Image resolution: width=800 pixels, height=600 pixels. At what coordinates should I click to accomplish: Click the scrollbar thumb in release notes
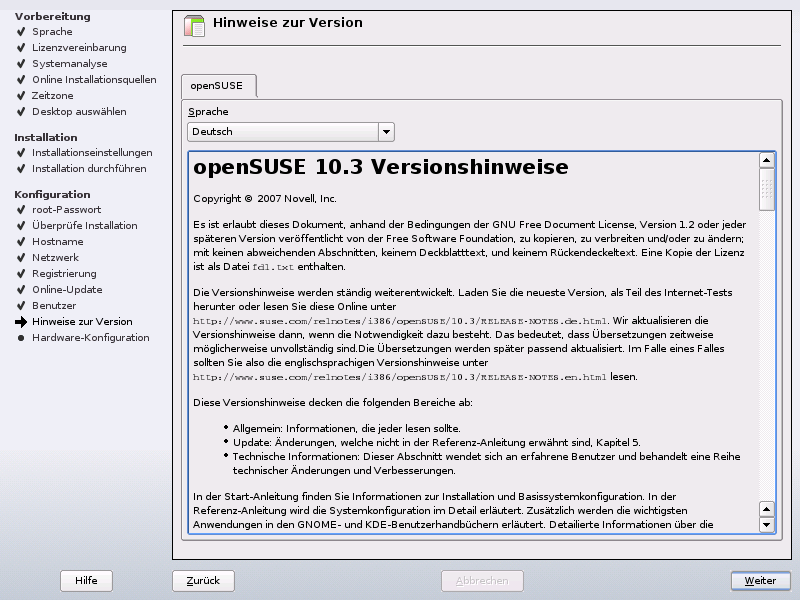point(766,189)
